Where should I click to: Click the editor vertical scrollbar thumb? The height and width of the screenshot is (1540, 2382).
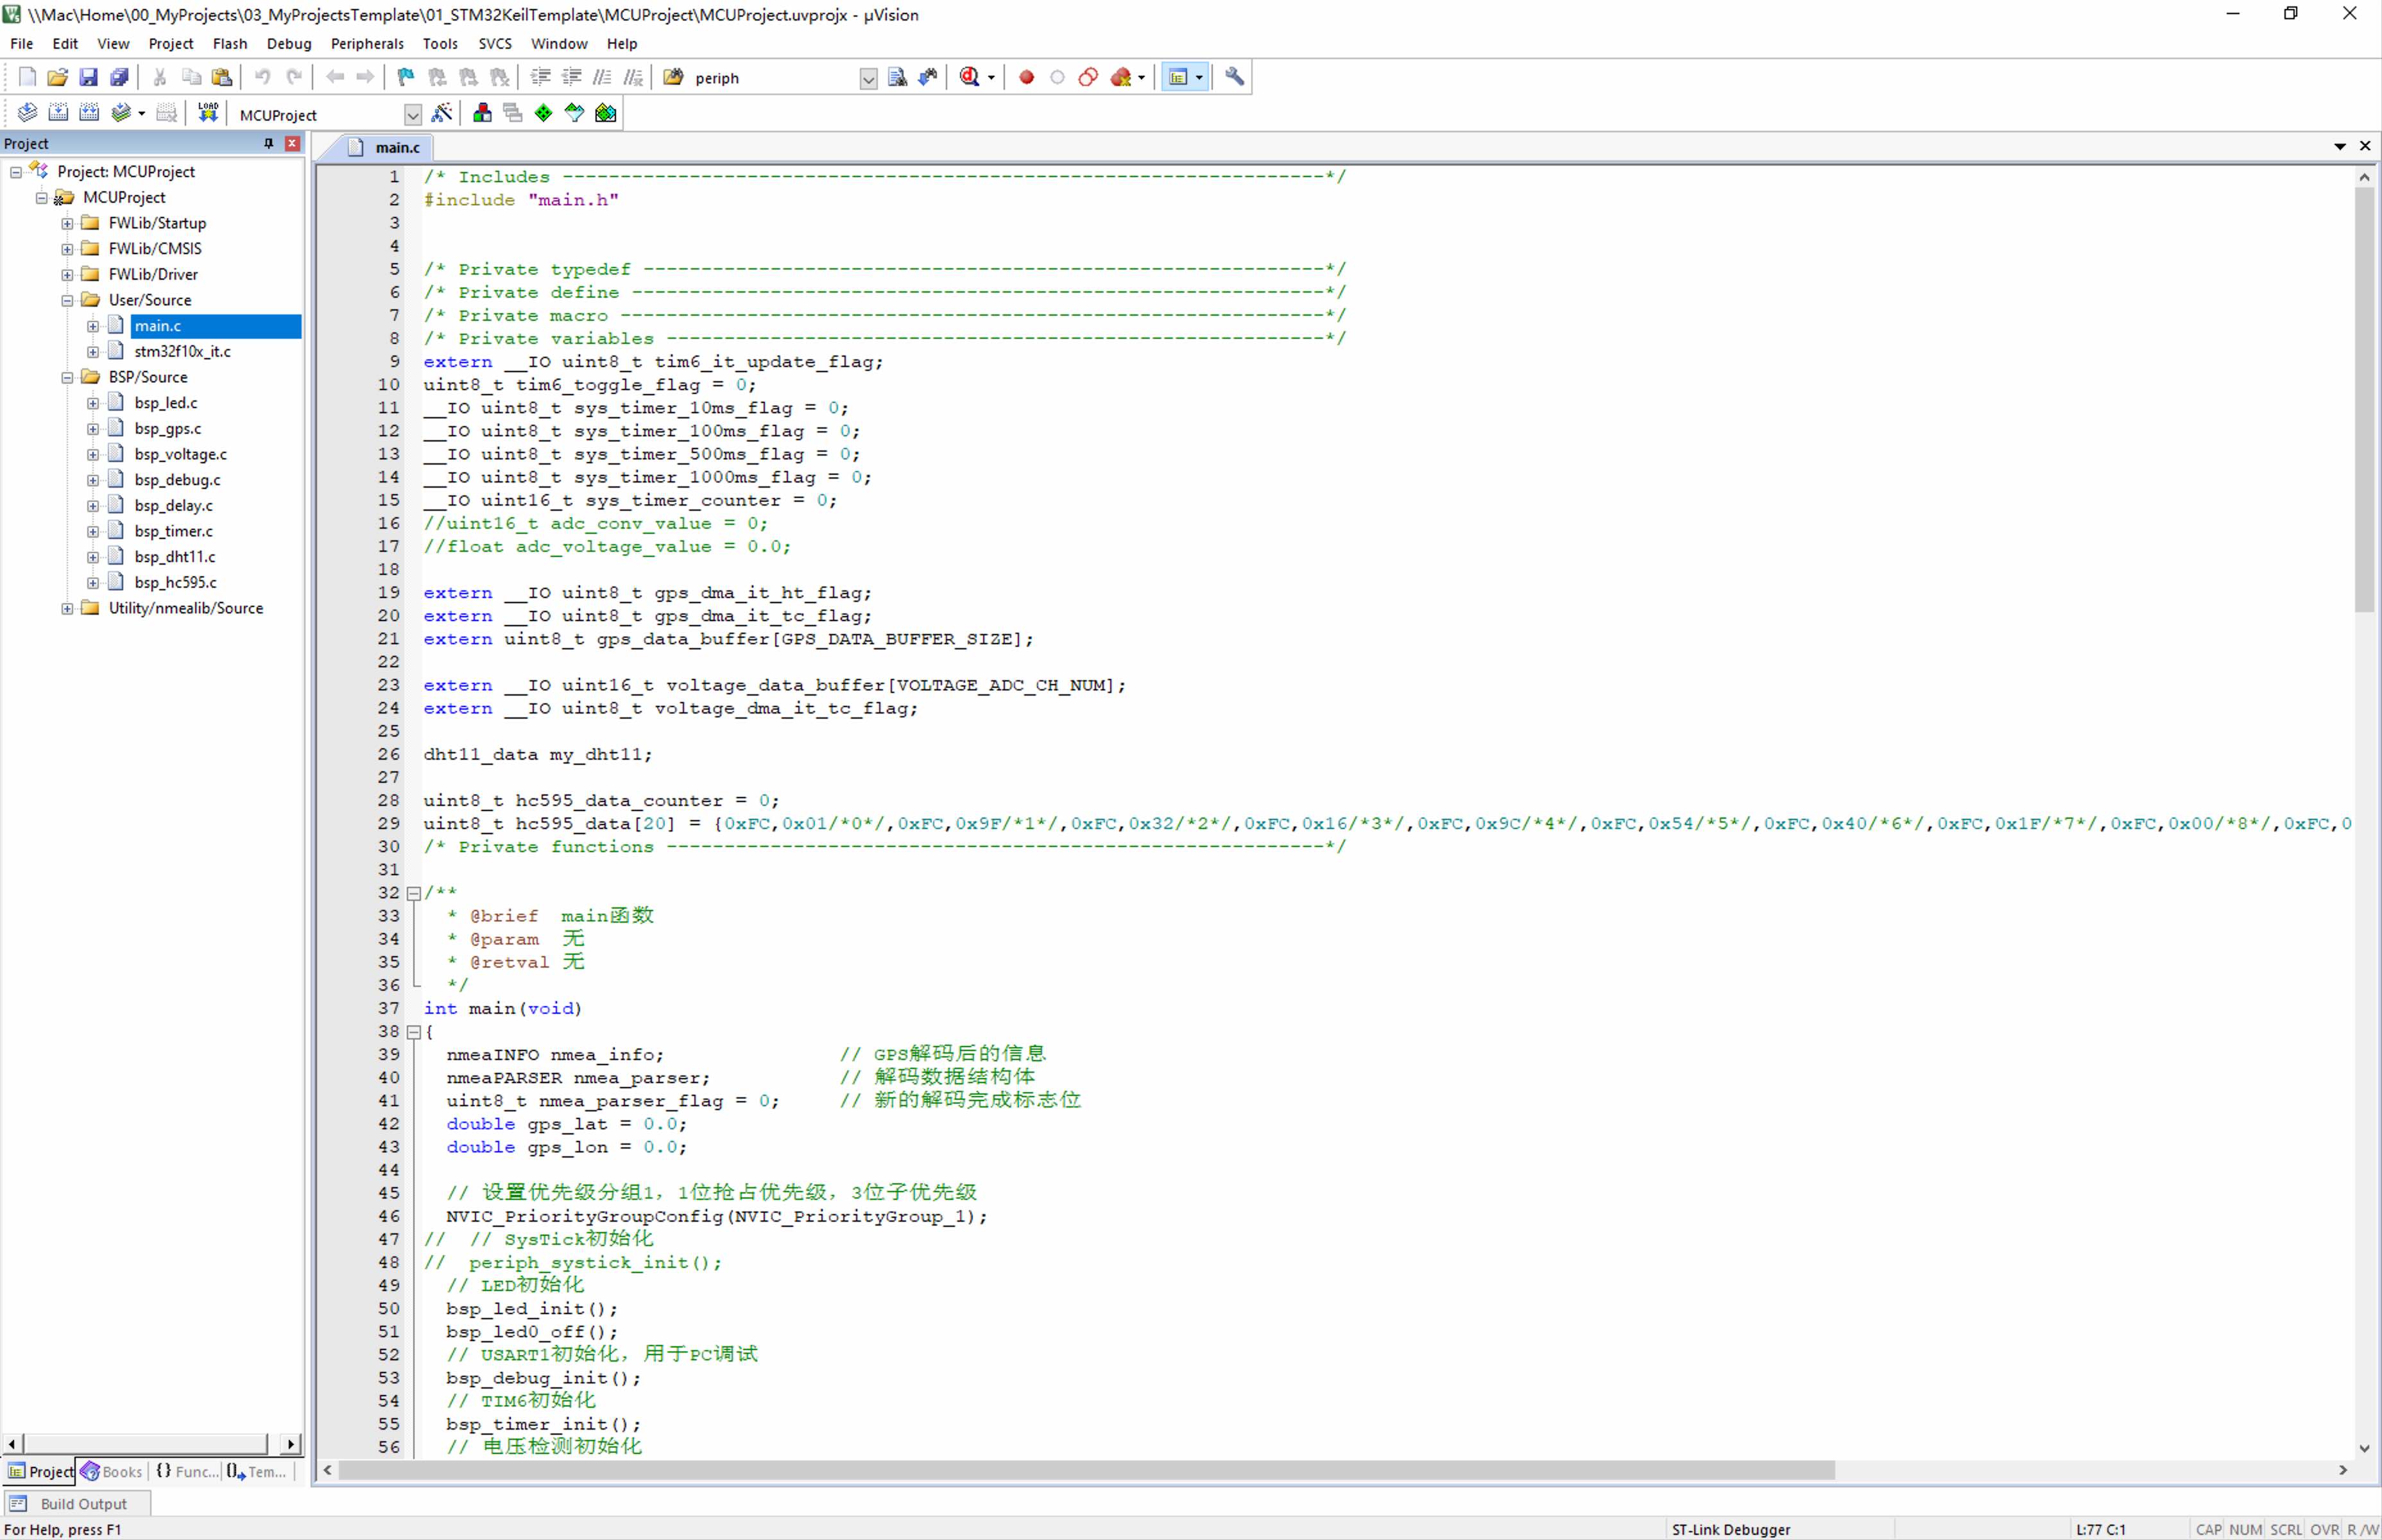[x=2364, y=399]
